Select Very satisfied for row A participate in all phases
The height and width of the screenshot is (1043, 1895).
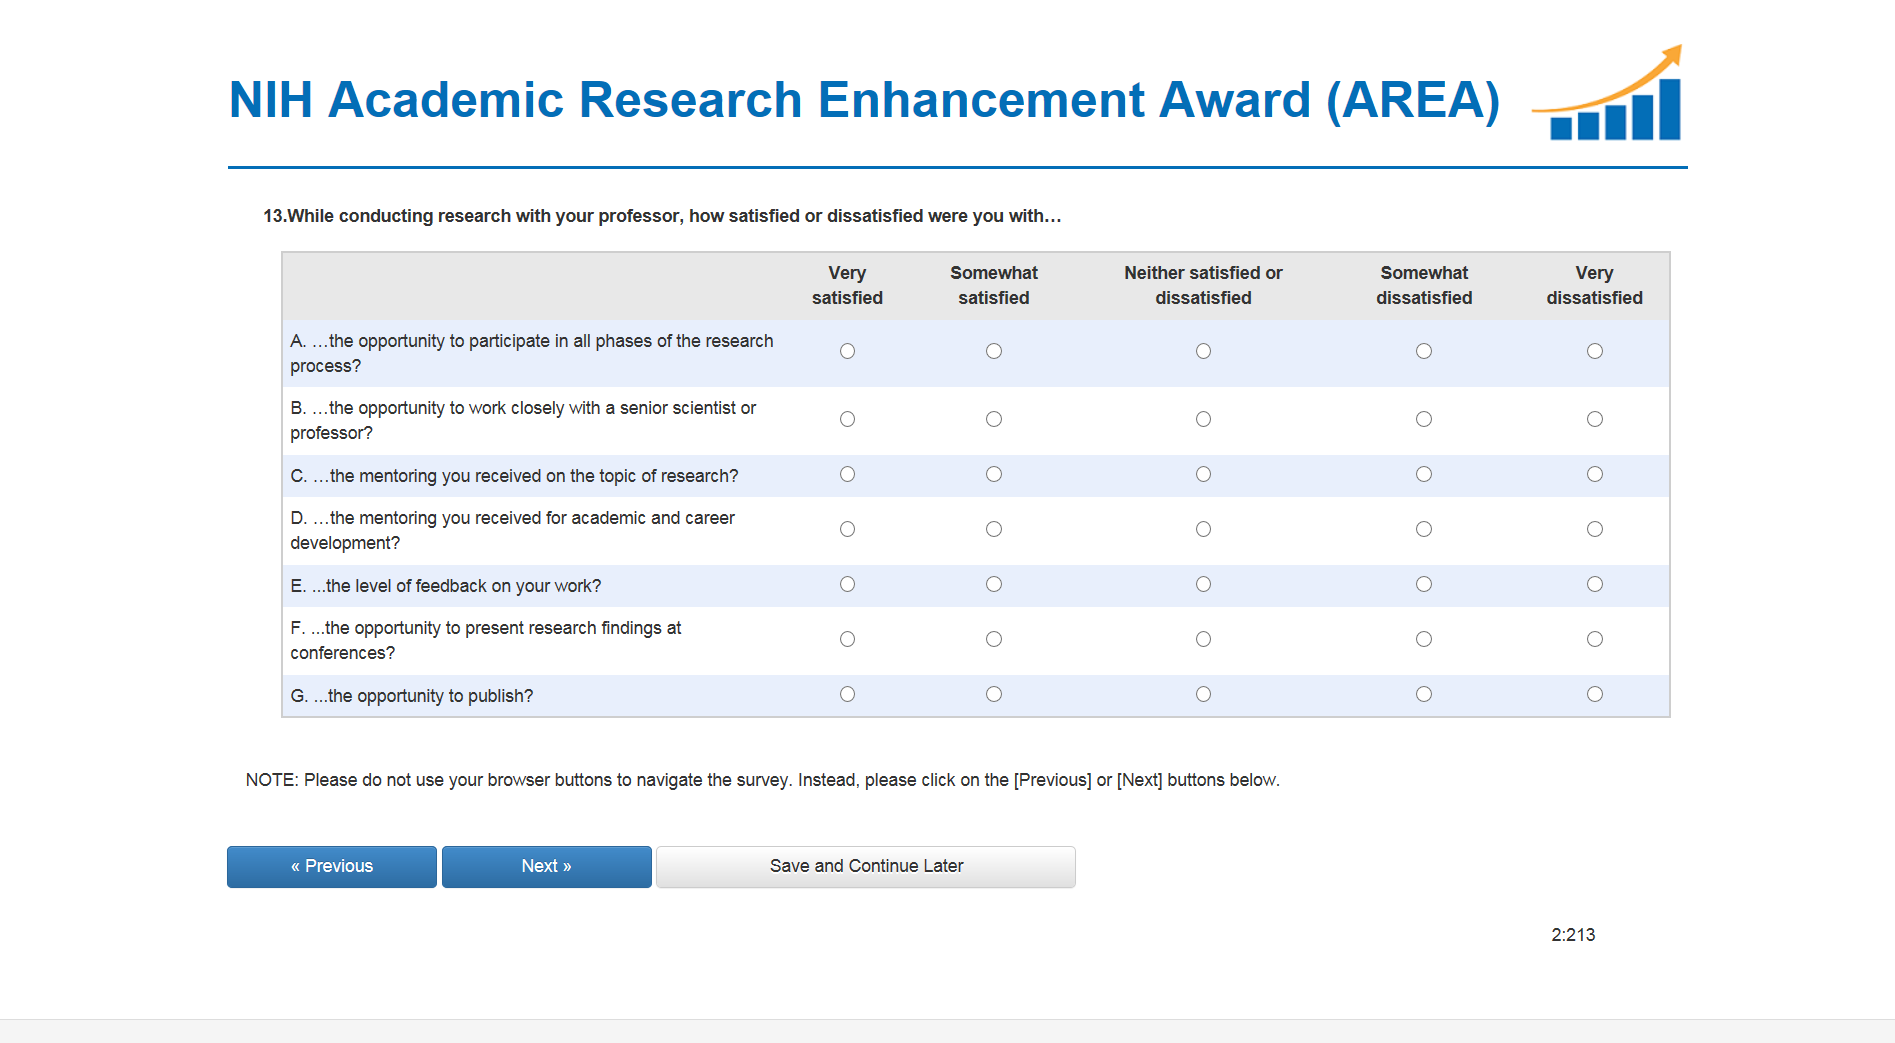pos(847,351)
